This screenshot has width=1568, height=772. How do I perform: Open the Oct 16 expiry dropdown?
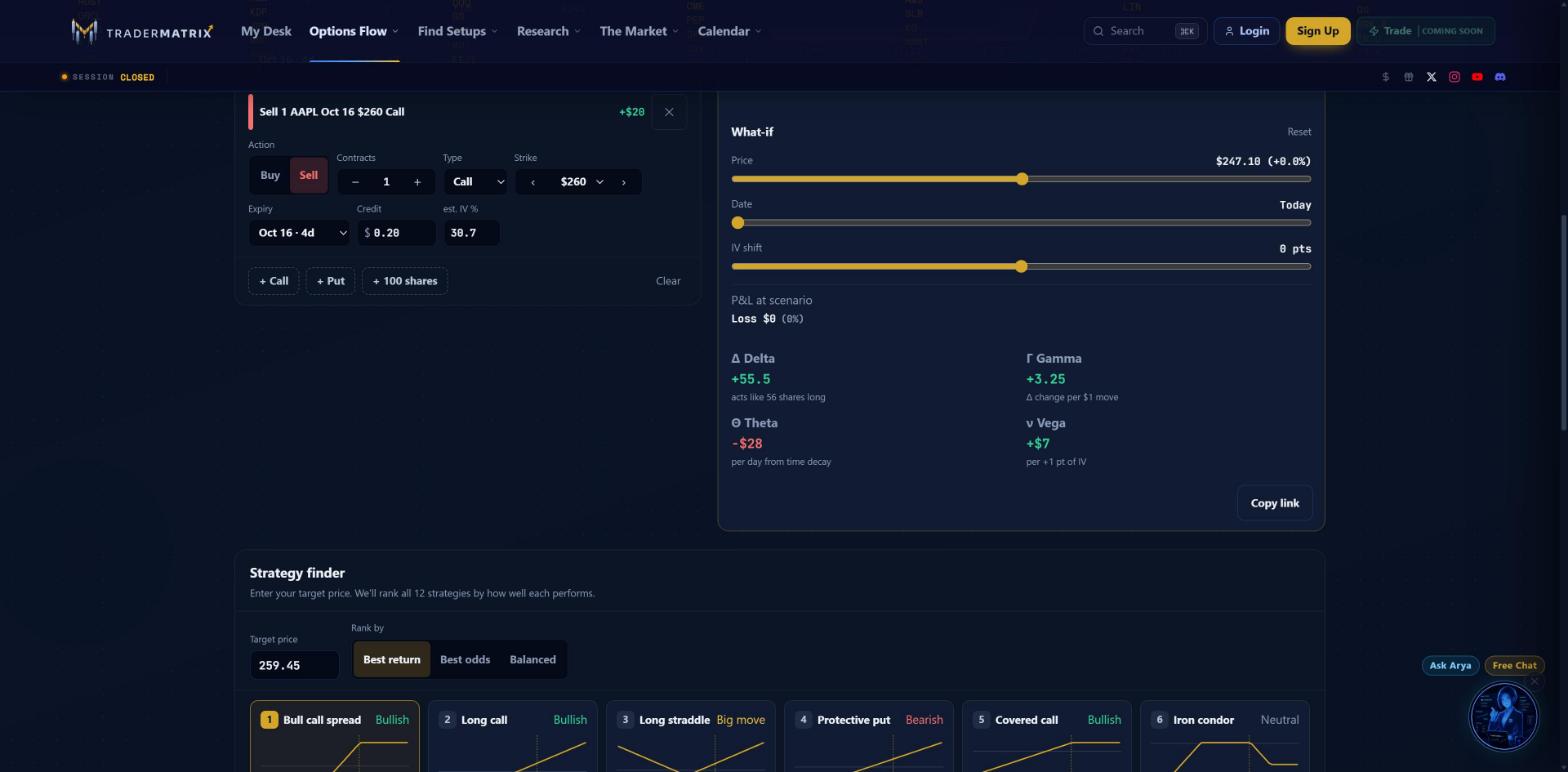(x=299, y=233)
